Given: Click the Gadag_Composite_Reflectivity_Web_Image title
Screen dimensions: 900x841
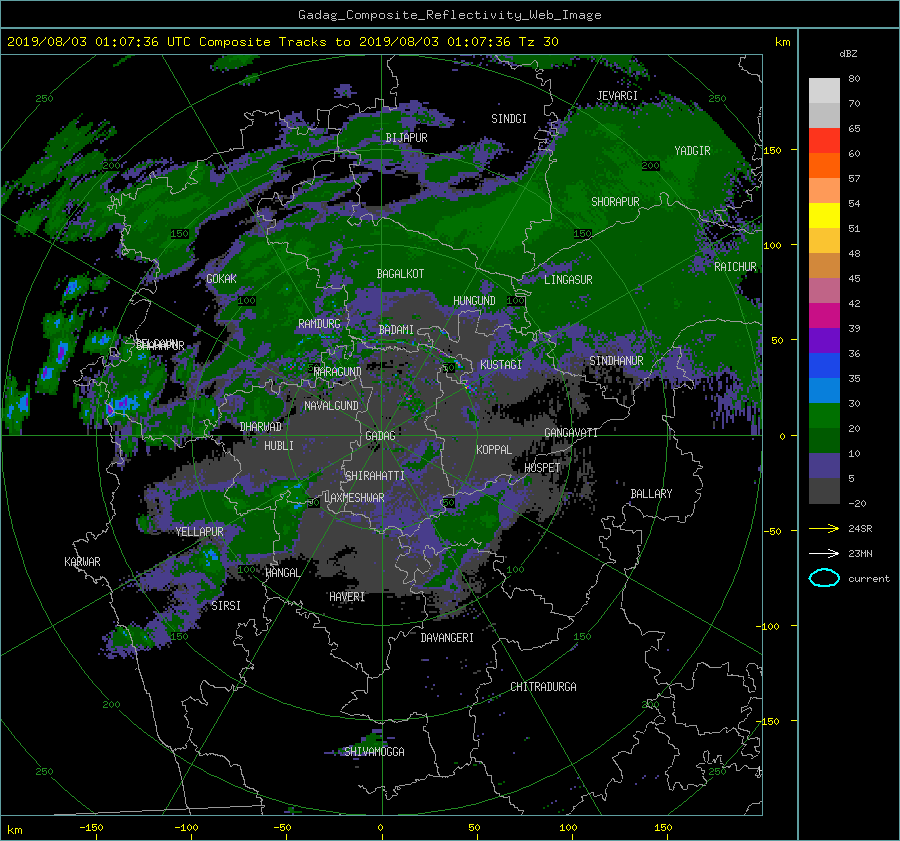Looking at the screenshot, I should point(449,15).
